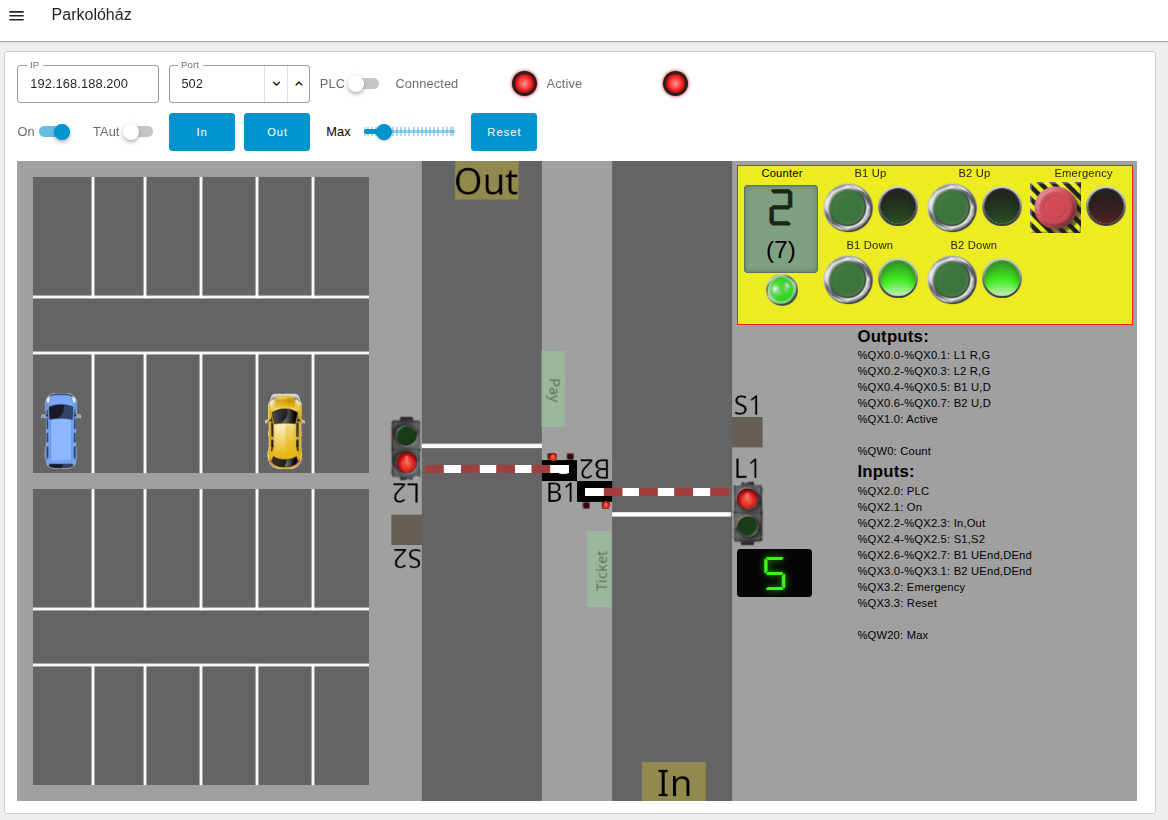The width and height of the screenshot is (1168, 820).
Task: Click the B2 Down green indicator lamp
Action: coord(1002,279)
